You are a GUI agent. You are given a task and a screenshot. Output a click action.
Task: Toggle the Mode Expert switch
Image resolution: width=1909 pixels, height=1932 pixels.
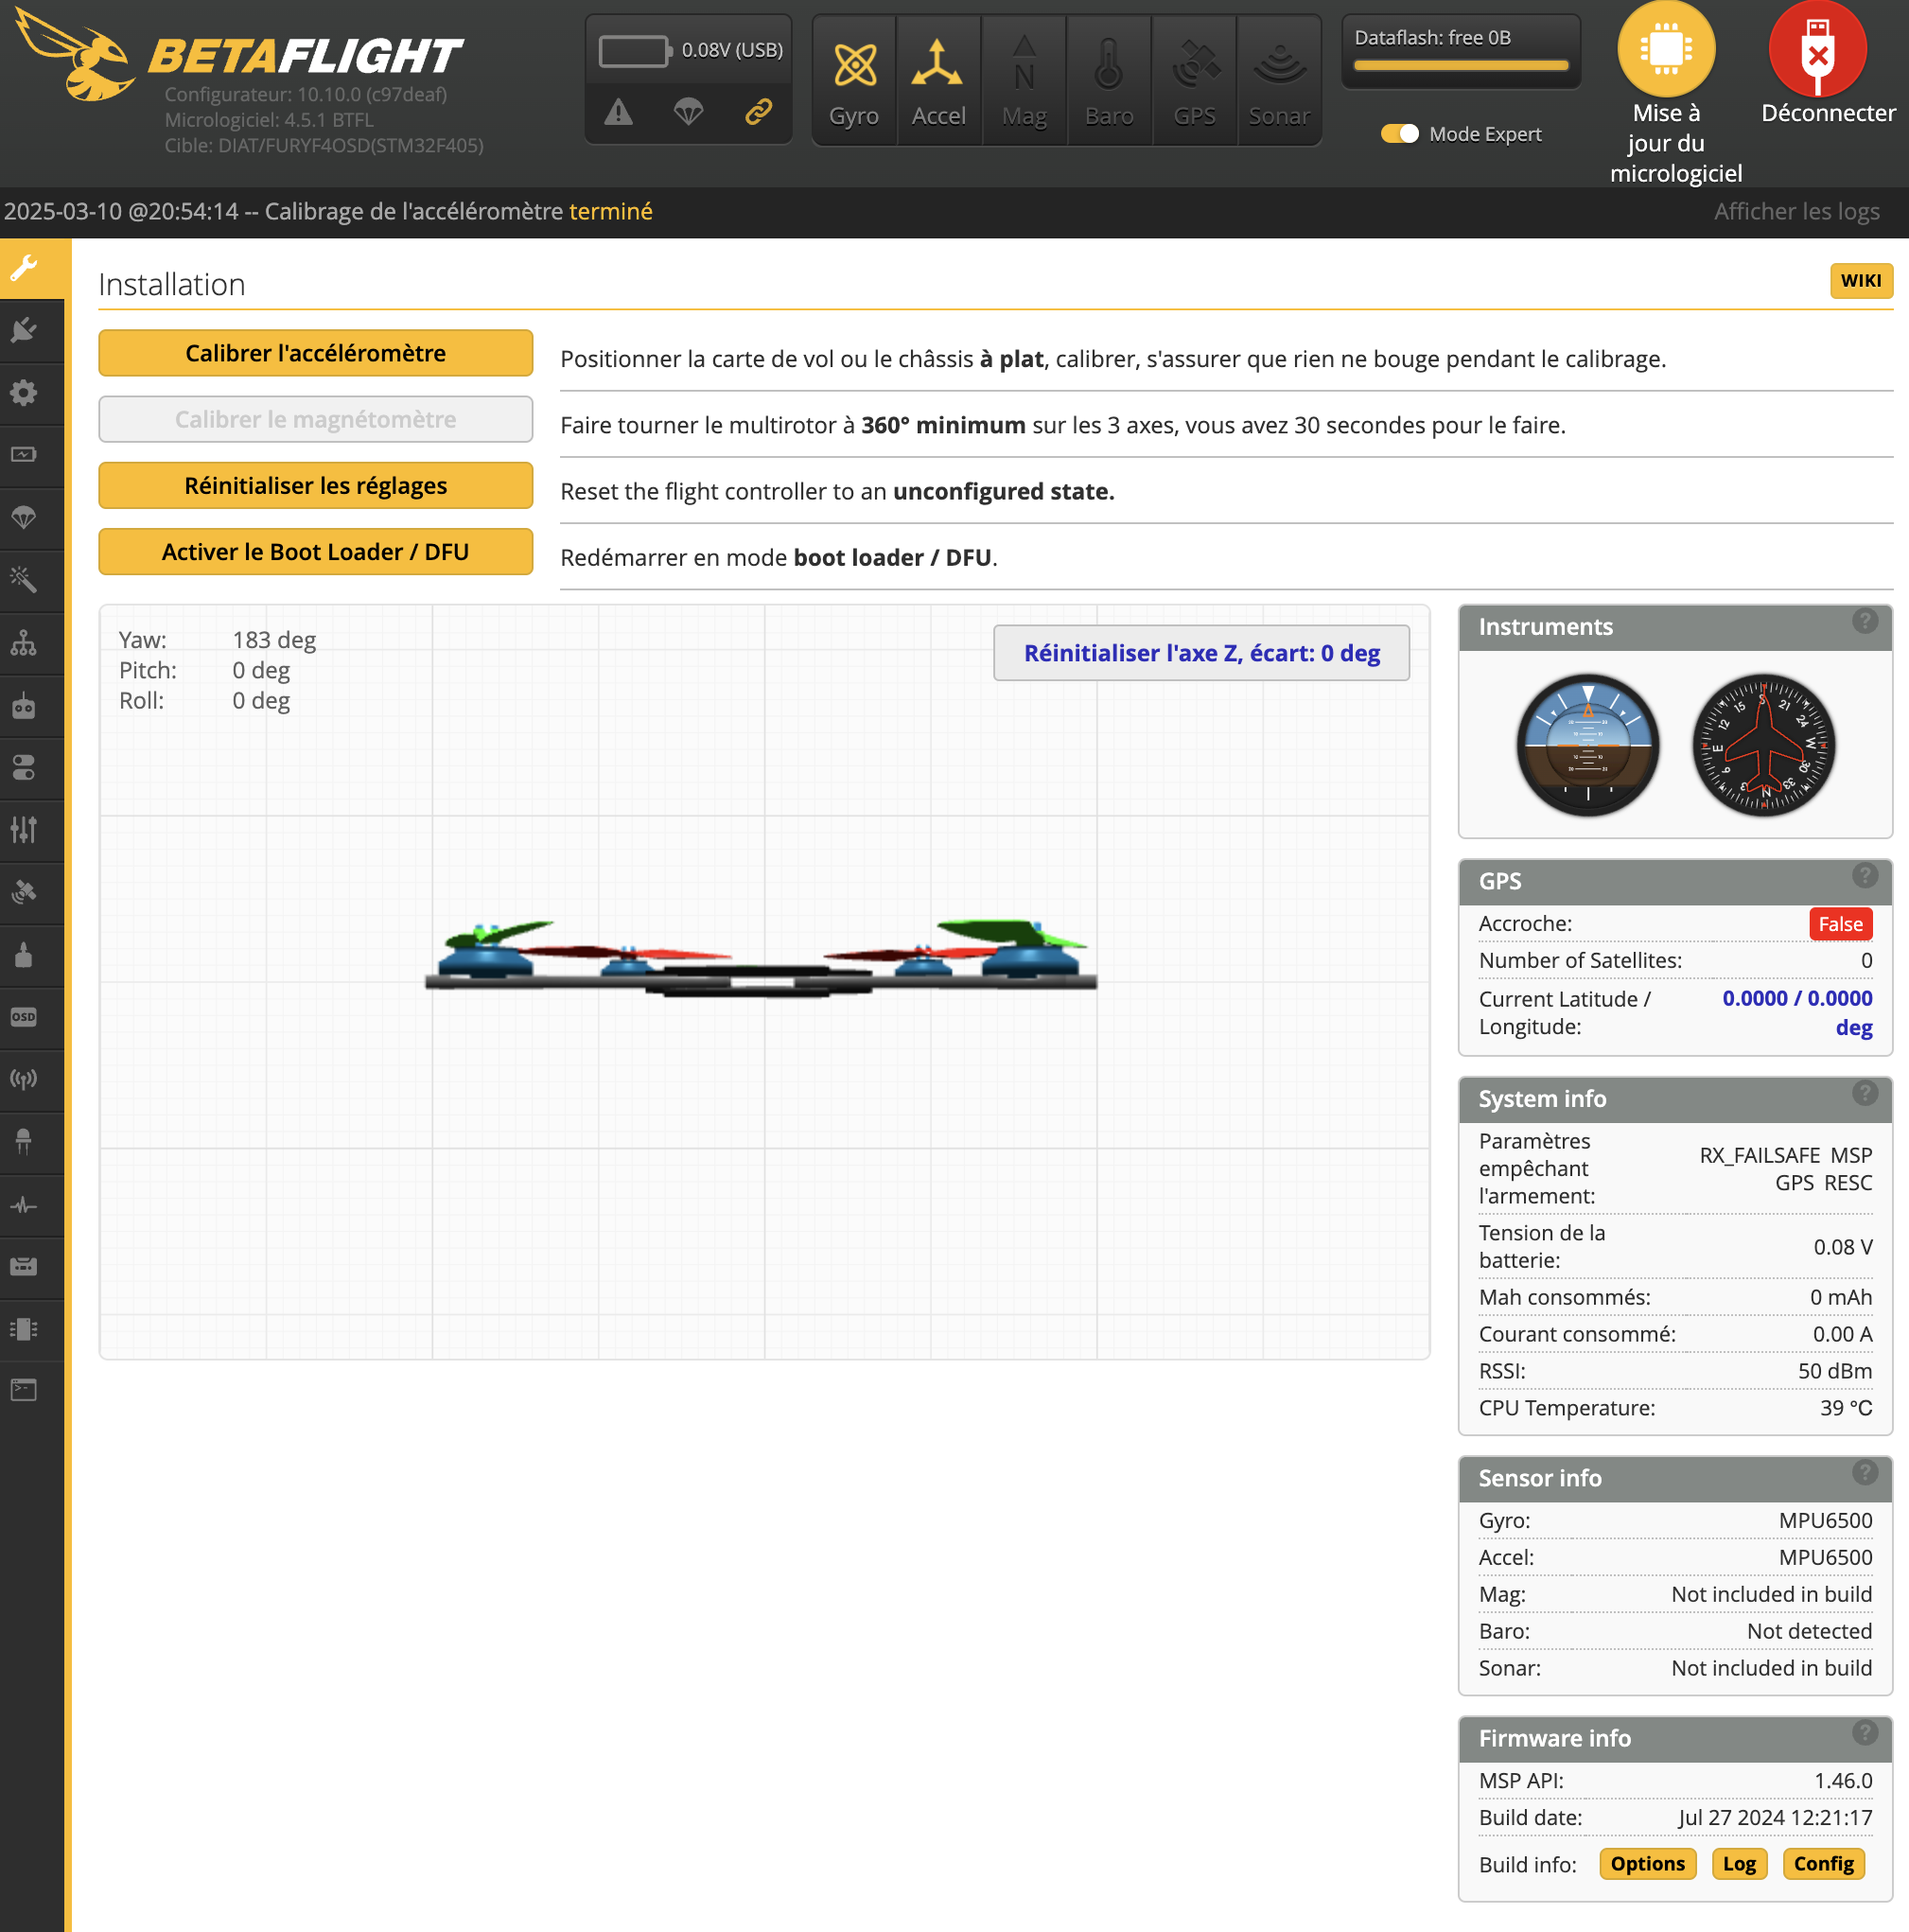coord(1399,134)
